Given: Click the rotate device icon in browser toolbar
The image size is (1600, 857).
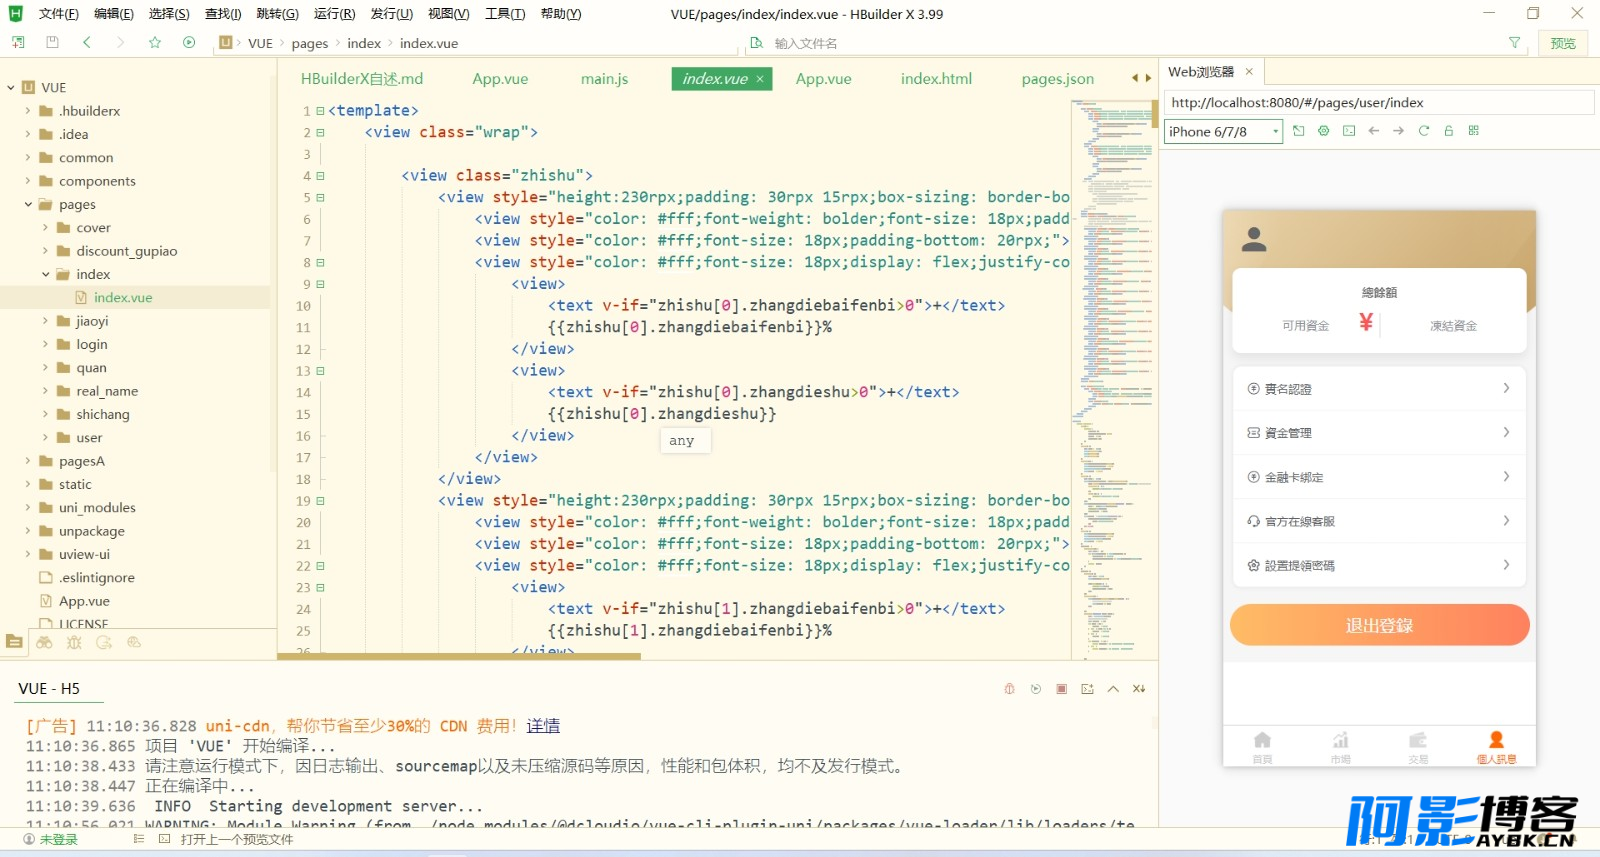Looking at the screenshot, I should coord(1298,131).
